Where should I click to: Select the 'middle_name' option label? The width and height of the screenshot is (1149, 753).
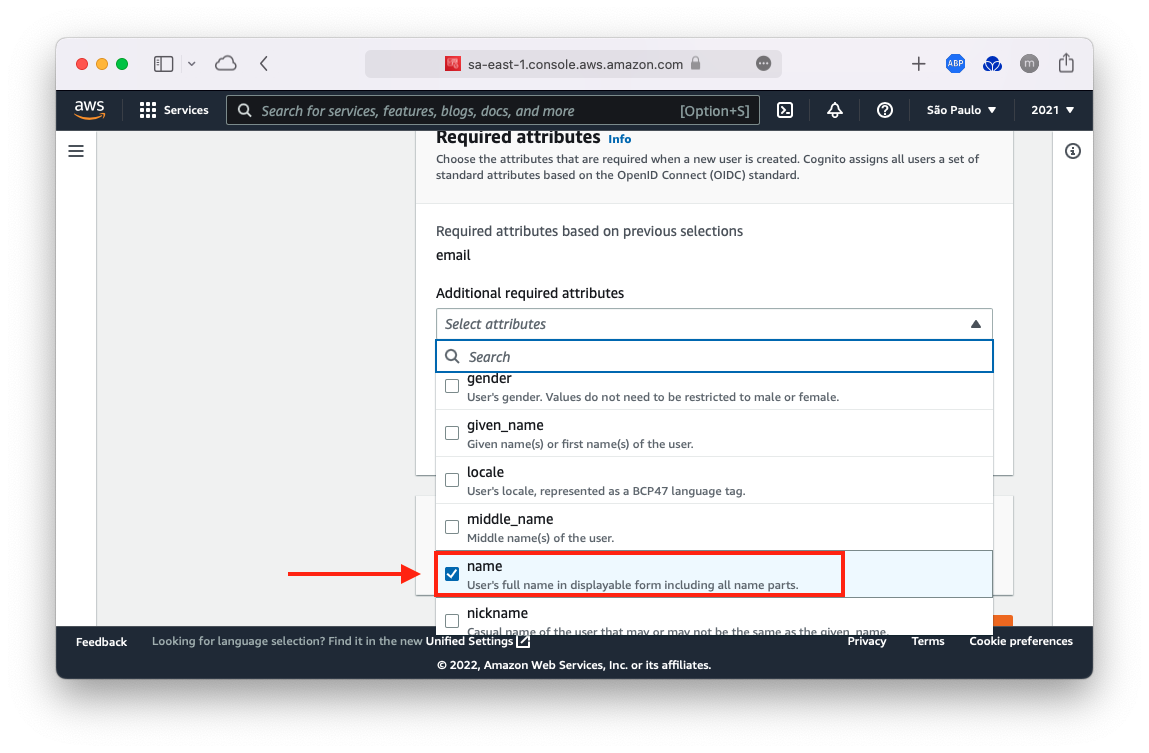510,519
